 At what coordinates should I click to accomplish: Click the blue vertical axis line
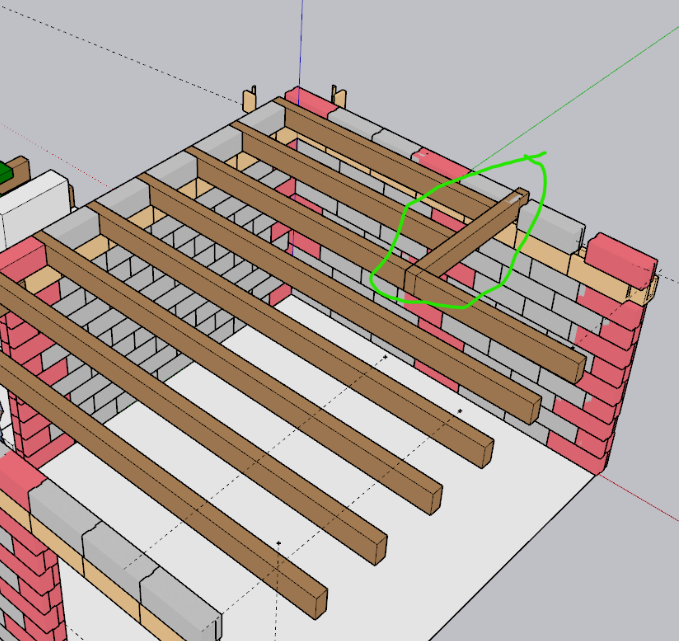point(302,40)
